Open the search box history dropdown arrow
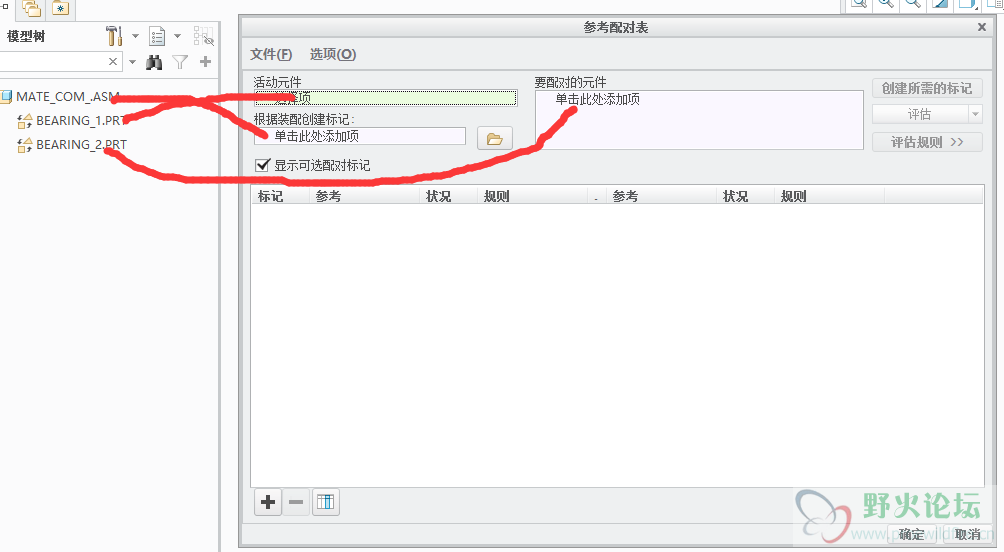 point(133,62)
